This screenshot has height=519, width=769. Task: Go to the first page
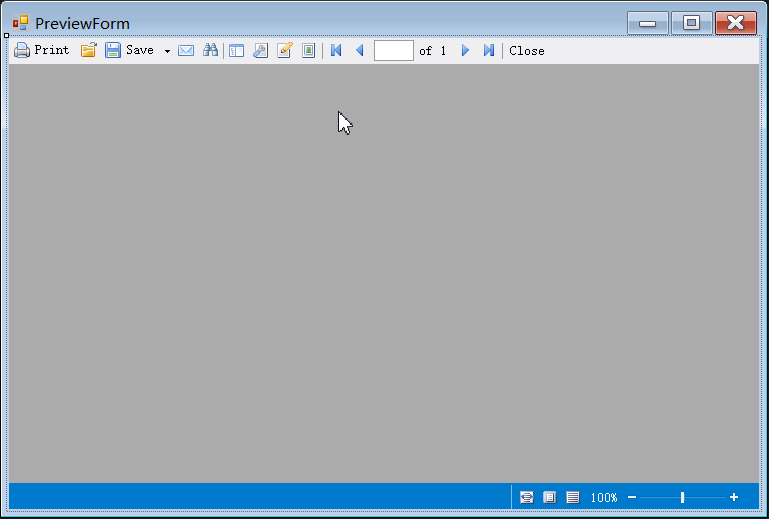click(x=336, y=50)
